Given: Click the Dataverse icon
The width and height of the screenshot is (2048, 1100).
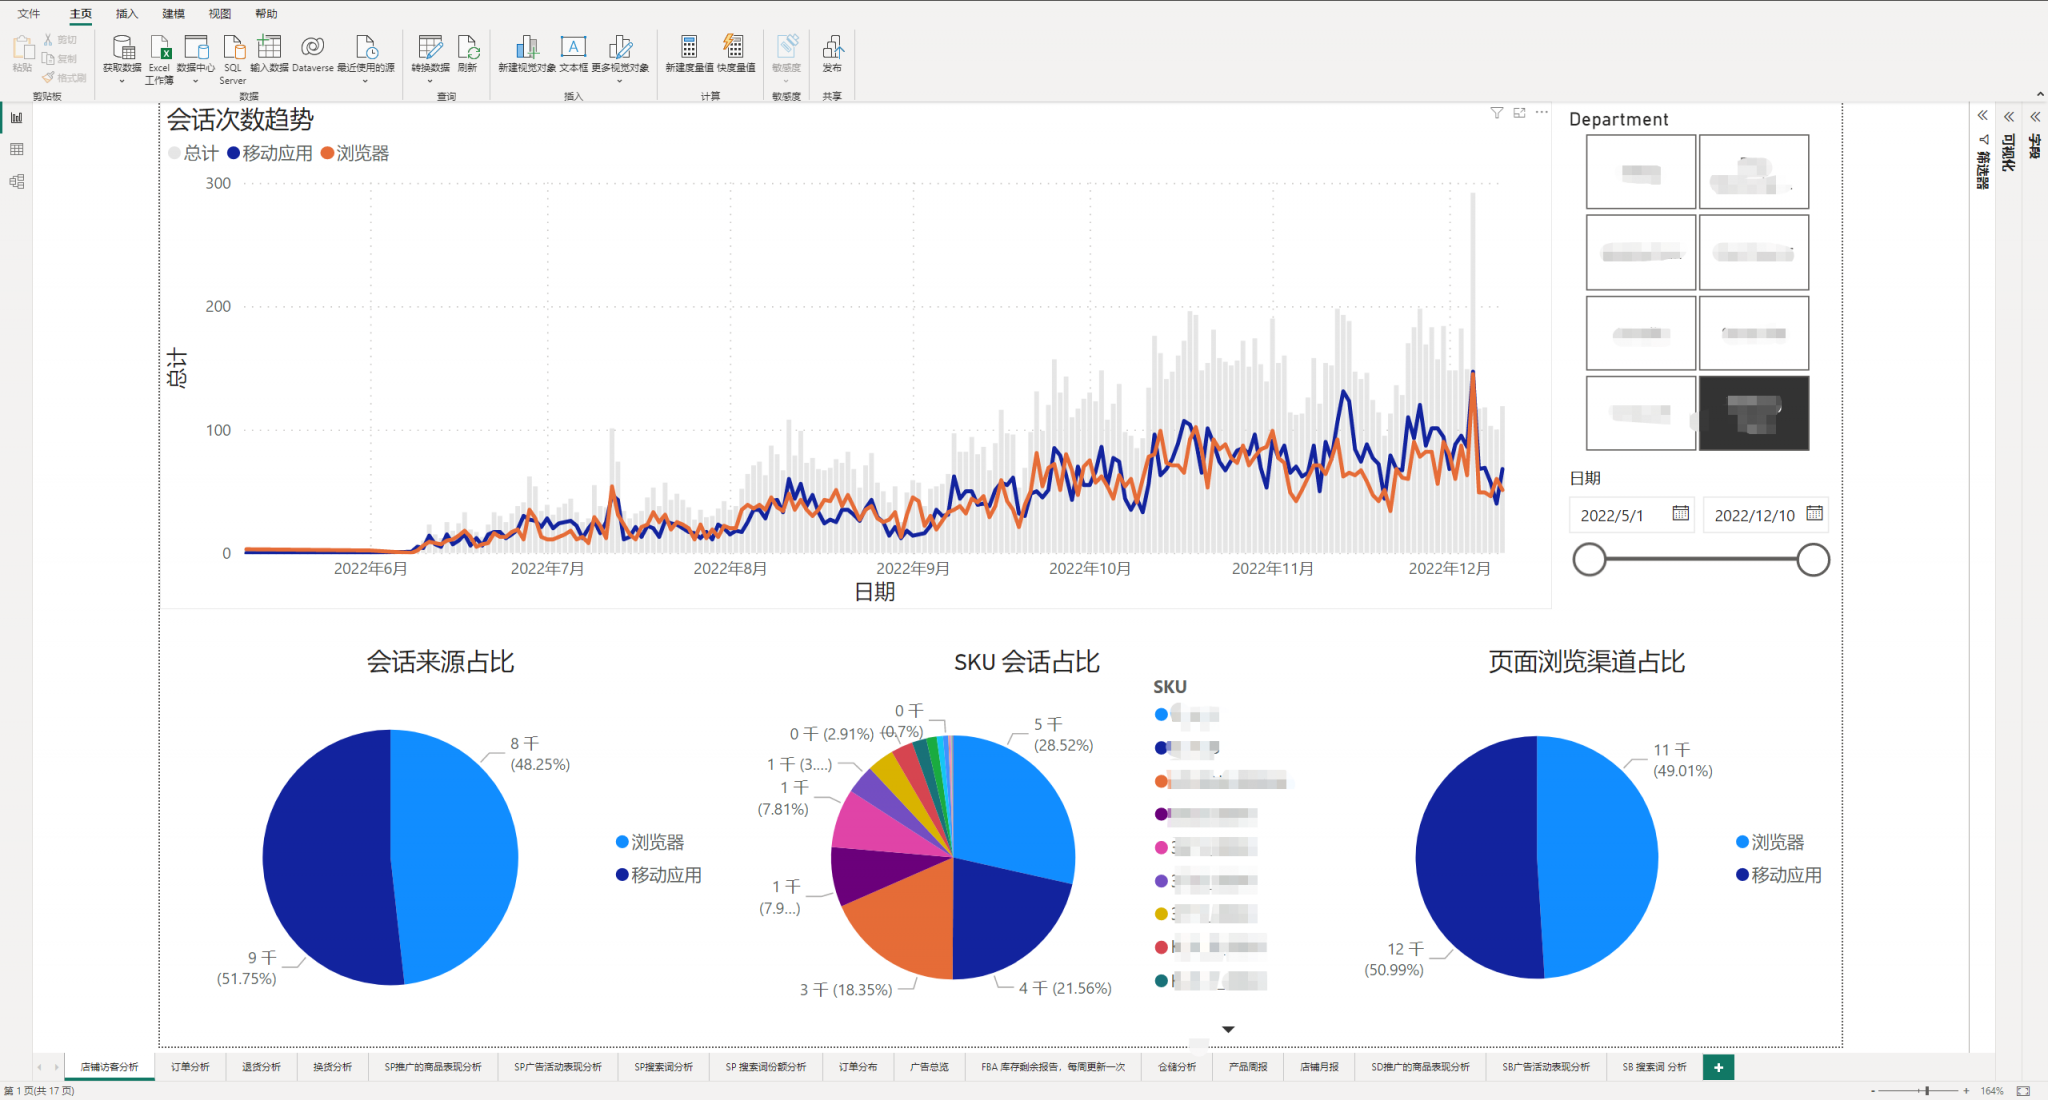Looking at the screenshot, I should click(312, 49).
